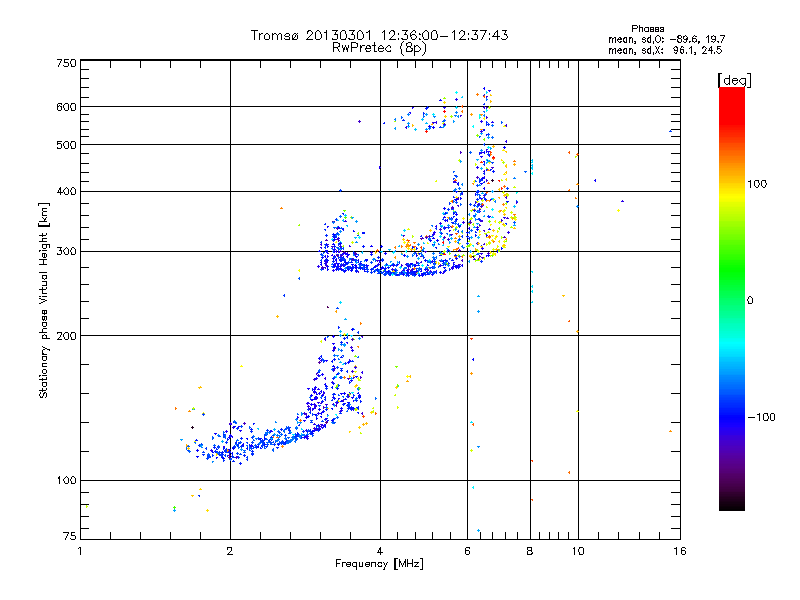This screenshot has height=600, width=800.
Task: Click the 'mean, sd,X: 96.1, 24.5' text
Action: [665, 50]
